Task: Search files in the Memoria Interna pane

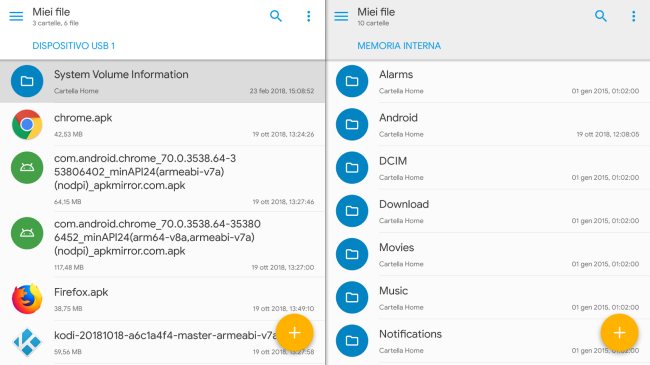Action: point(601,16)
